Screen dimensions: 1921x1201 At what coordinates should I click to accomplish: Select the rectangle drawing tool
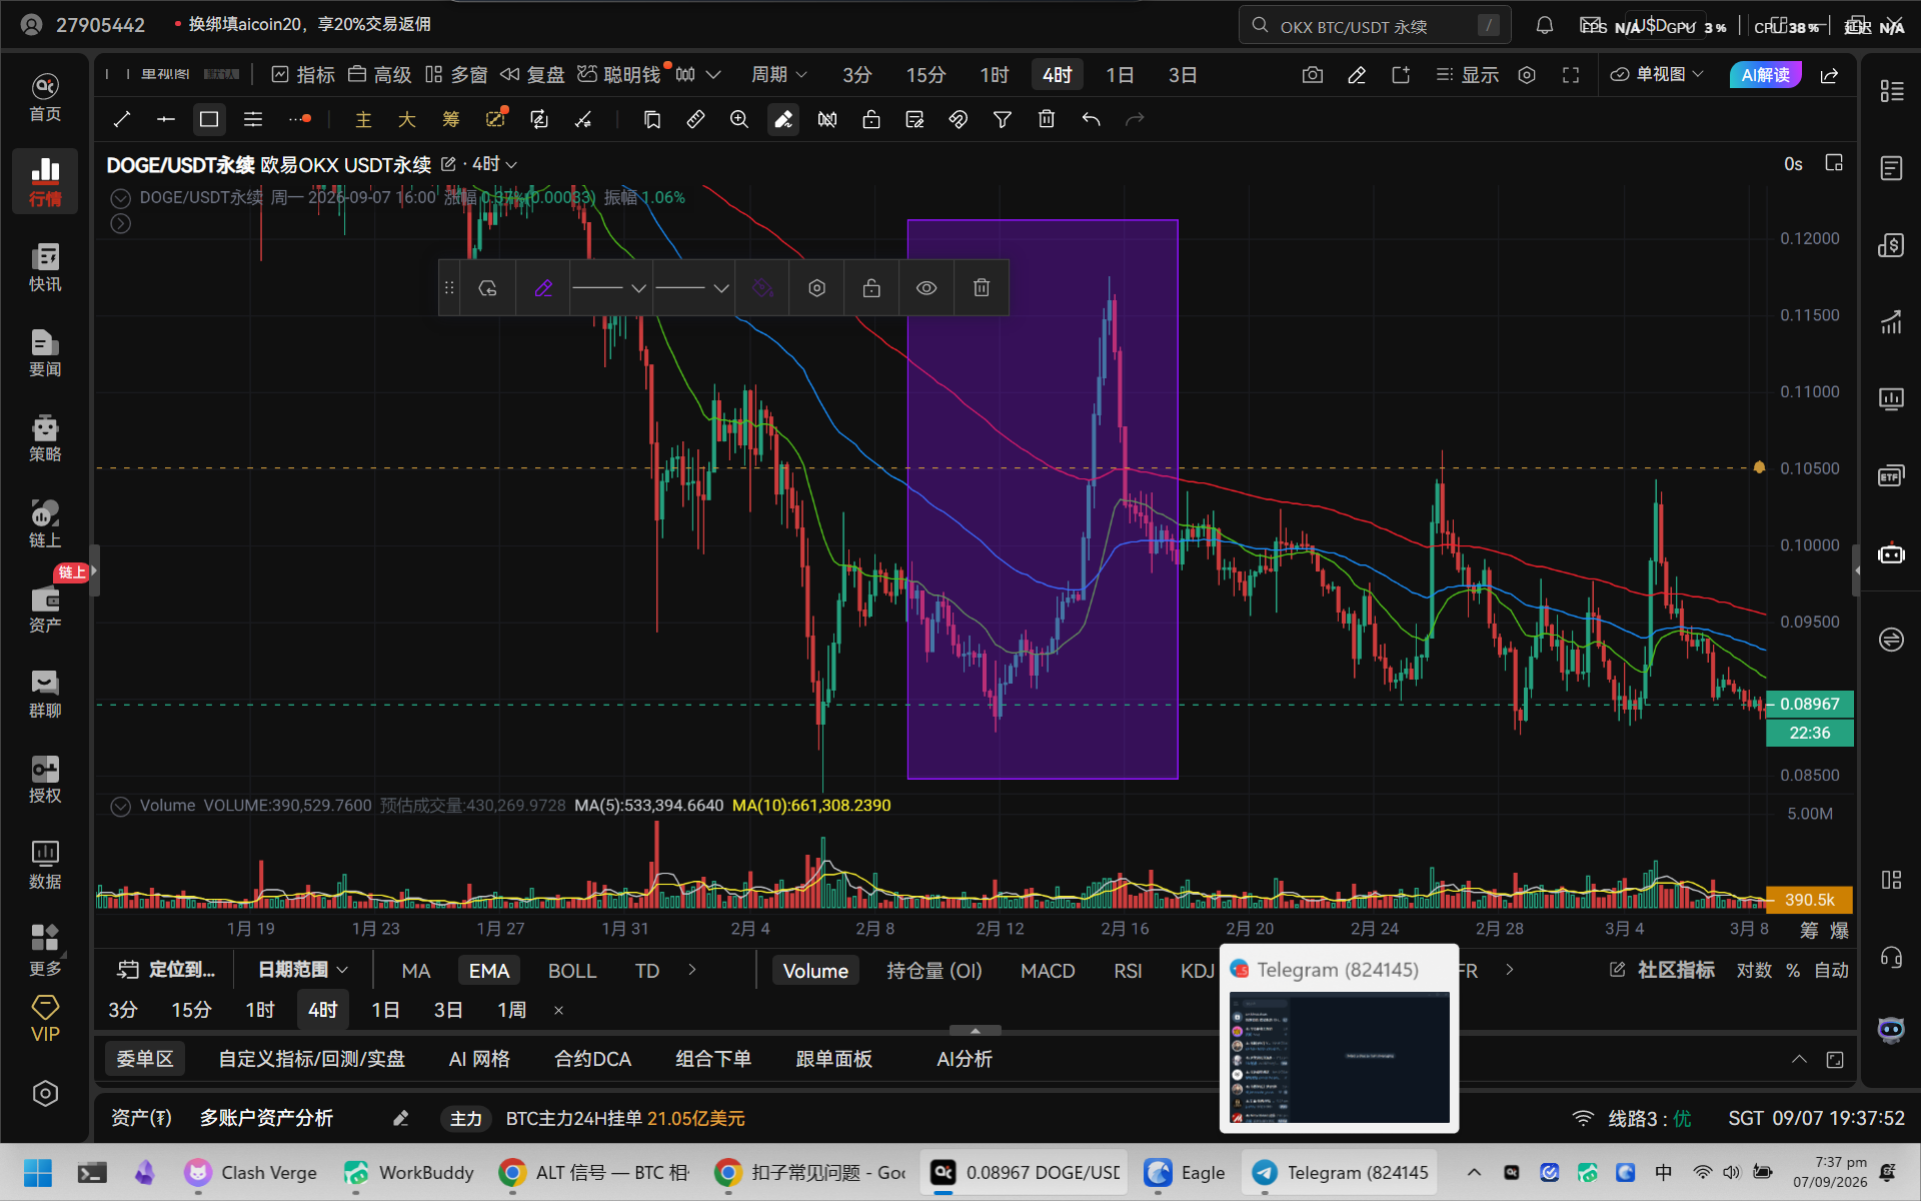(209, 120)
